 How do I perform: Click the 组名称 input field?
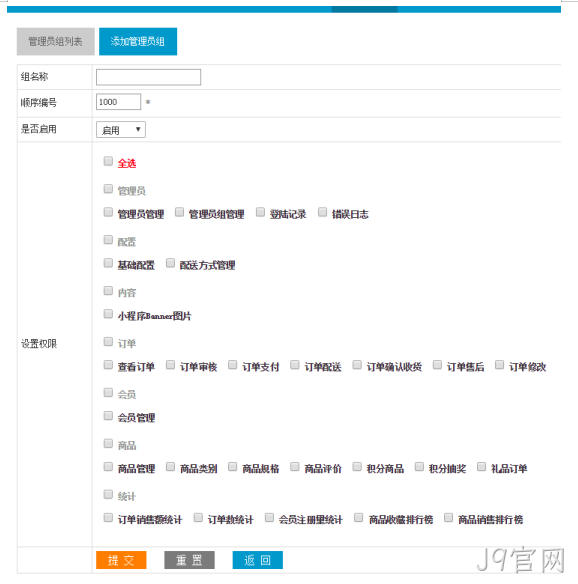[x=148, y=77]
